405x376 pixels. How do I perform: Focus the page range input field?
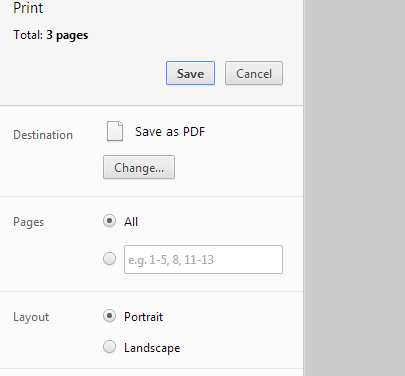pyautogui.click(x=203, y=260)
